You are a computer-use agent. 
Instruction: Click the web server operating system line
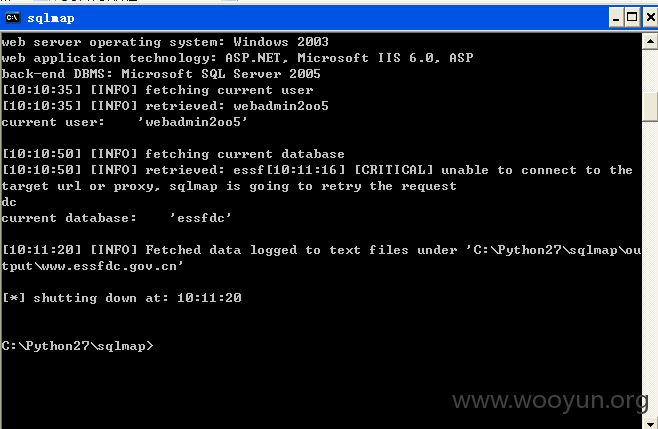[165, 42]
